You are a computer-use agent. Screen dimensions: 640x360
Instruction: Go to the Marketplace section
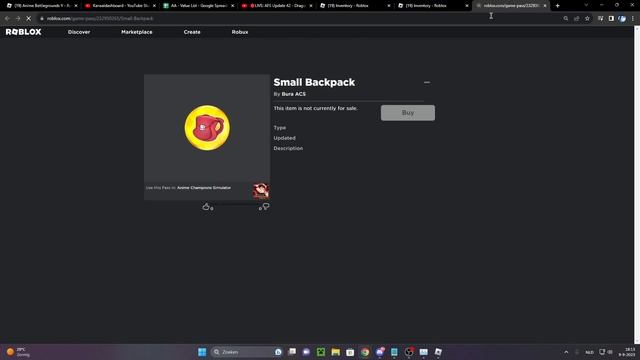click(x=137, y=32)
